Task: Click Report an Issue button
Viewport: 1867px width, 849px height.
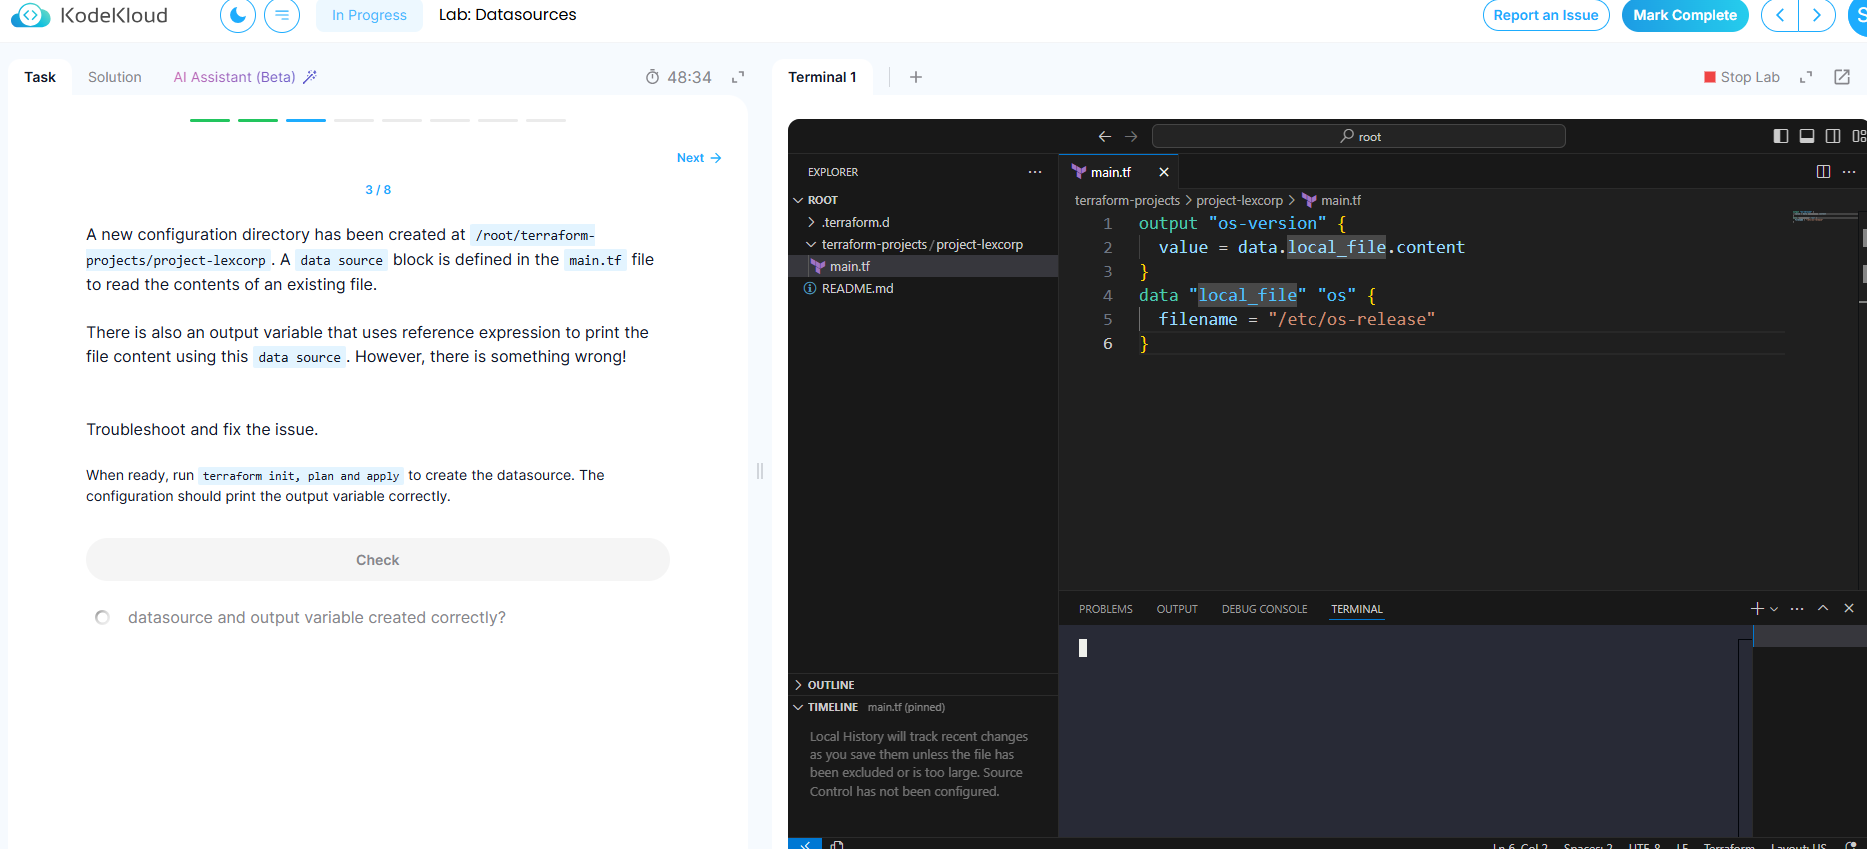Action: pos(1546,15)
